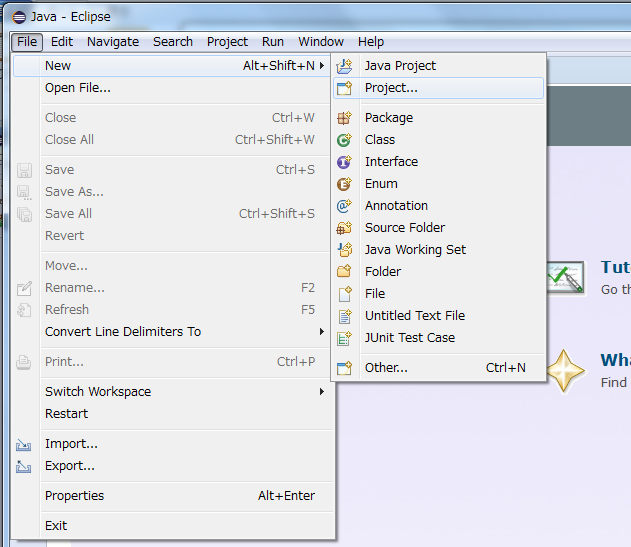Click the Tutorials checkmark icon on Welcome page
Image resolution: width=631 pixels, height=547 pixels.
coord(565,278)
